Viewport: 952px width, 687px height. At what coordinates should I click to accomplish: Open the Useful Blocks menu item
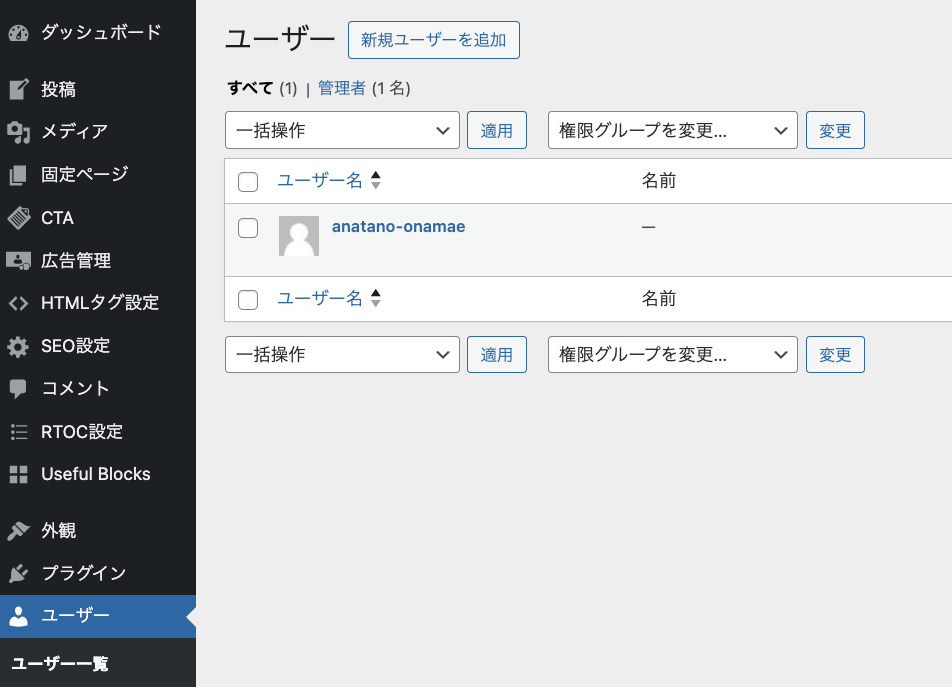pyautogui.click(x=96, y=474)
